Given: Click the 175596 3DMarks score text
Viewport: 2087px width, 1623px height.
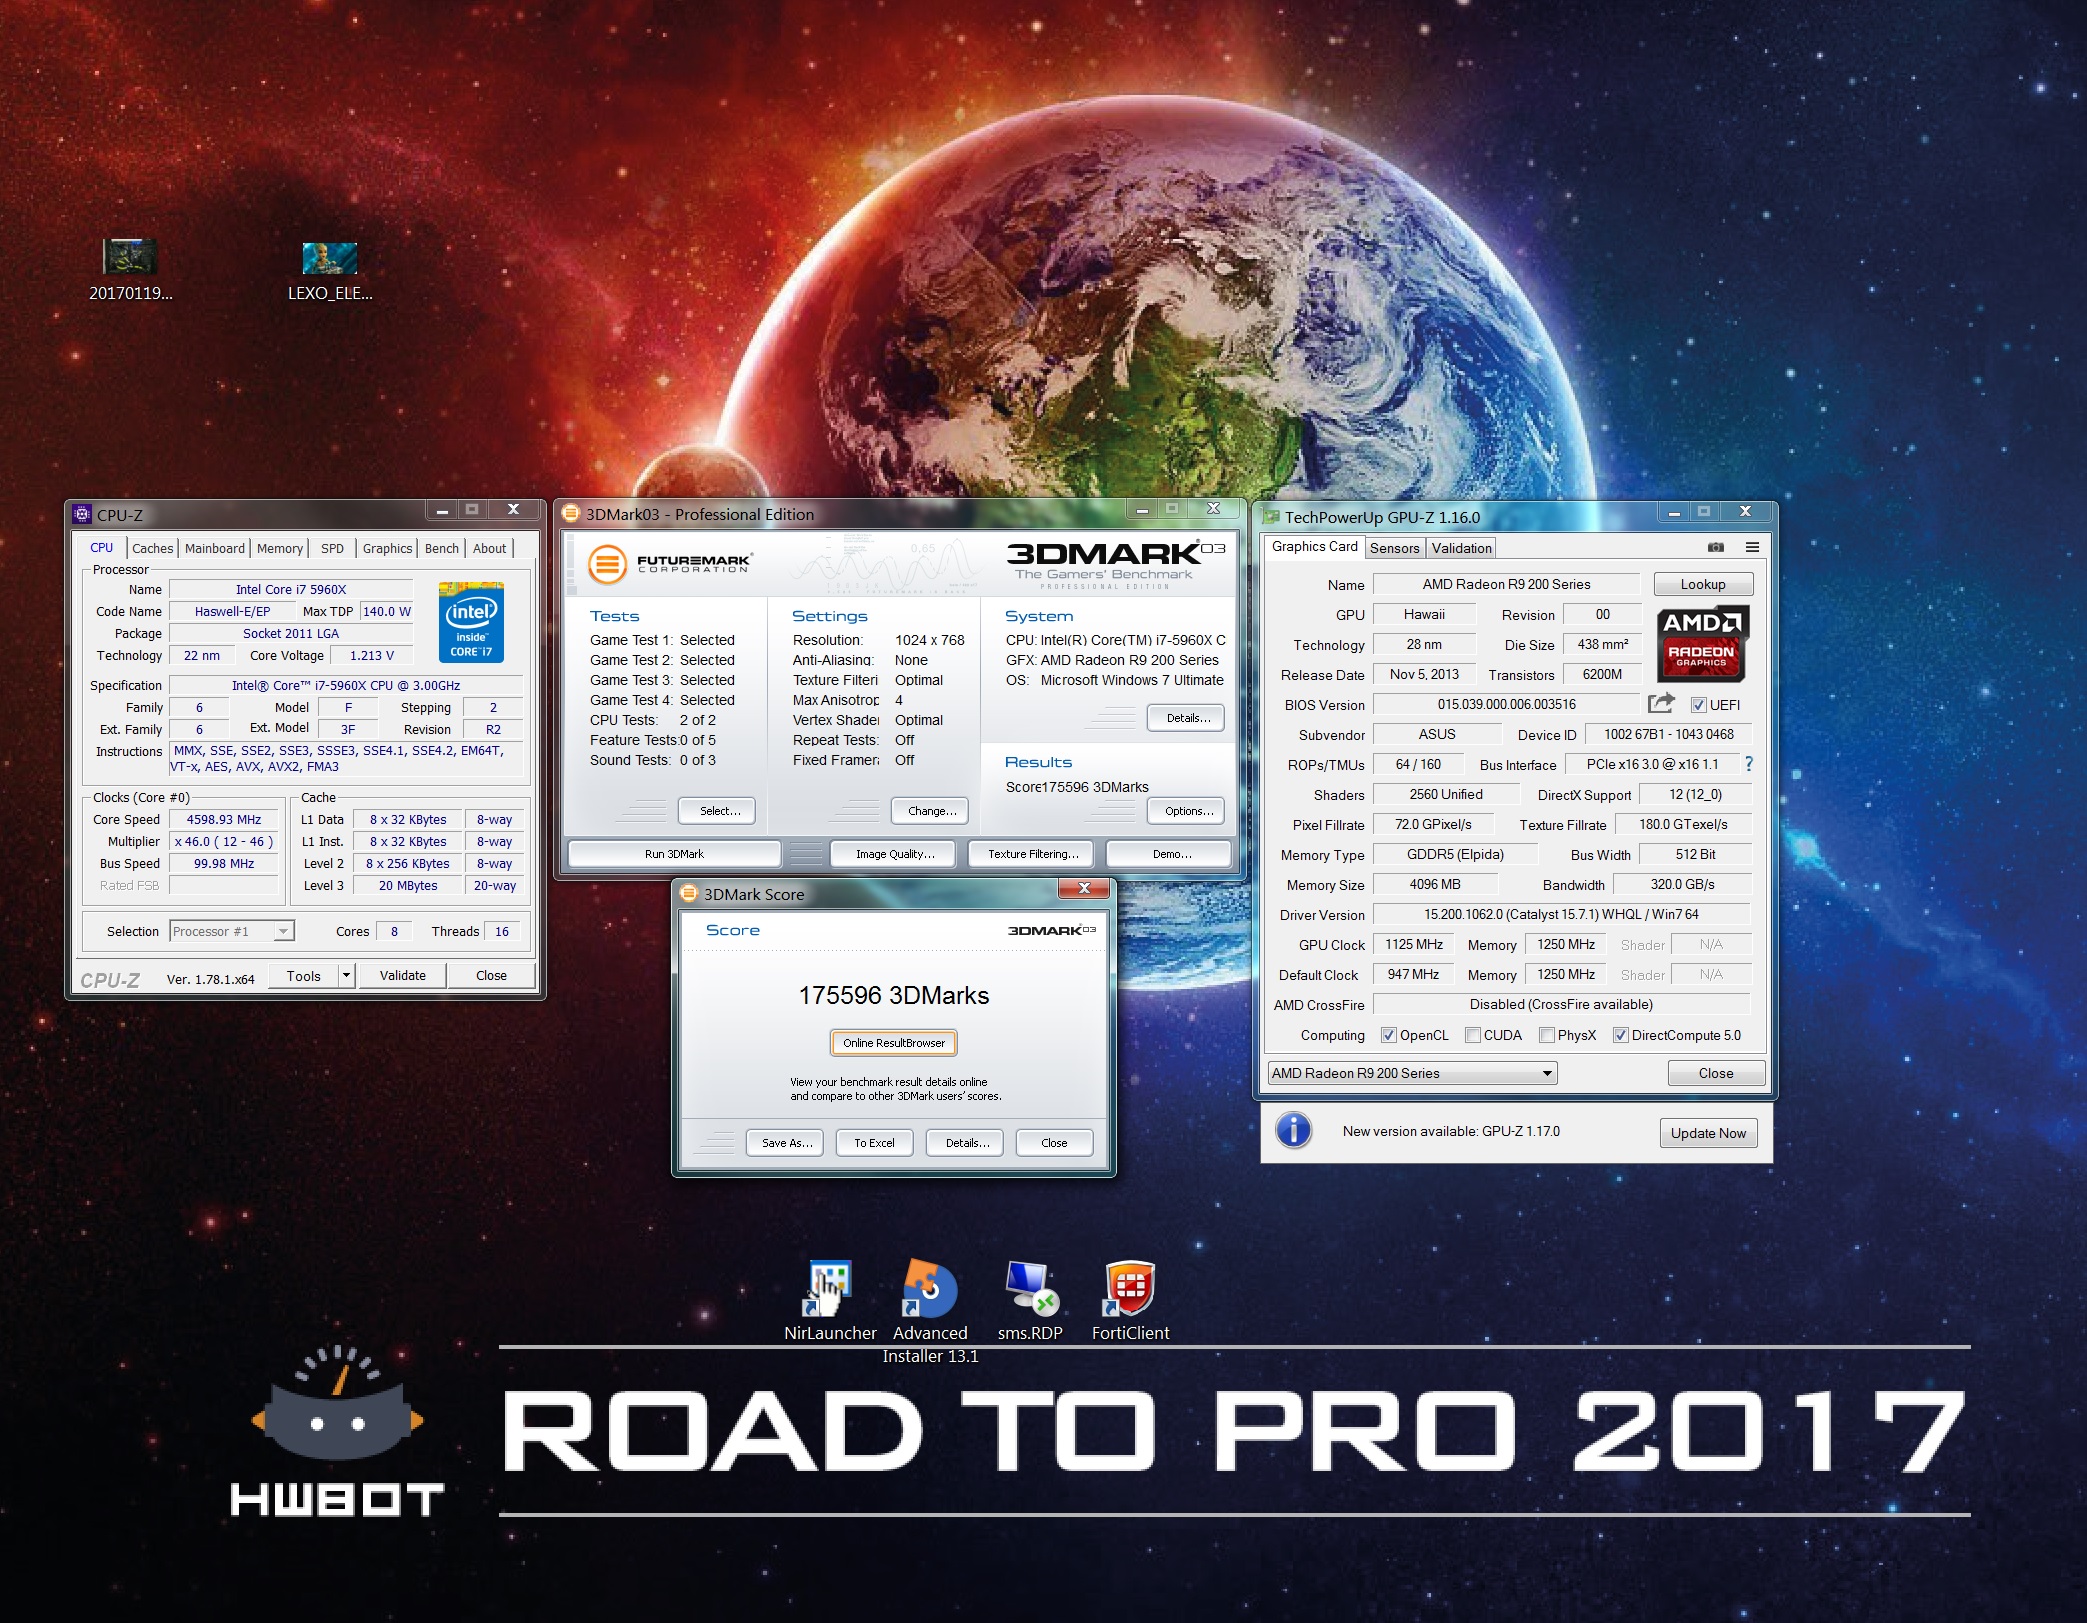Looking at the screenshot, I should [x=894, y=995].
